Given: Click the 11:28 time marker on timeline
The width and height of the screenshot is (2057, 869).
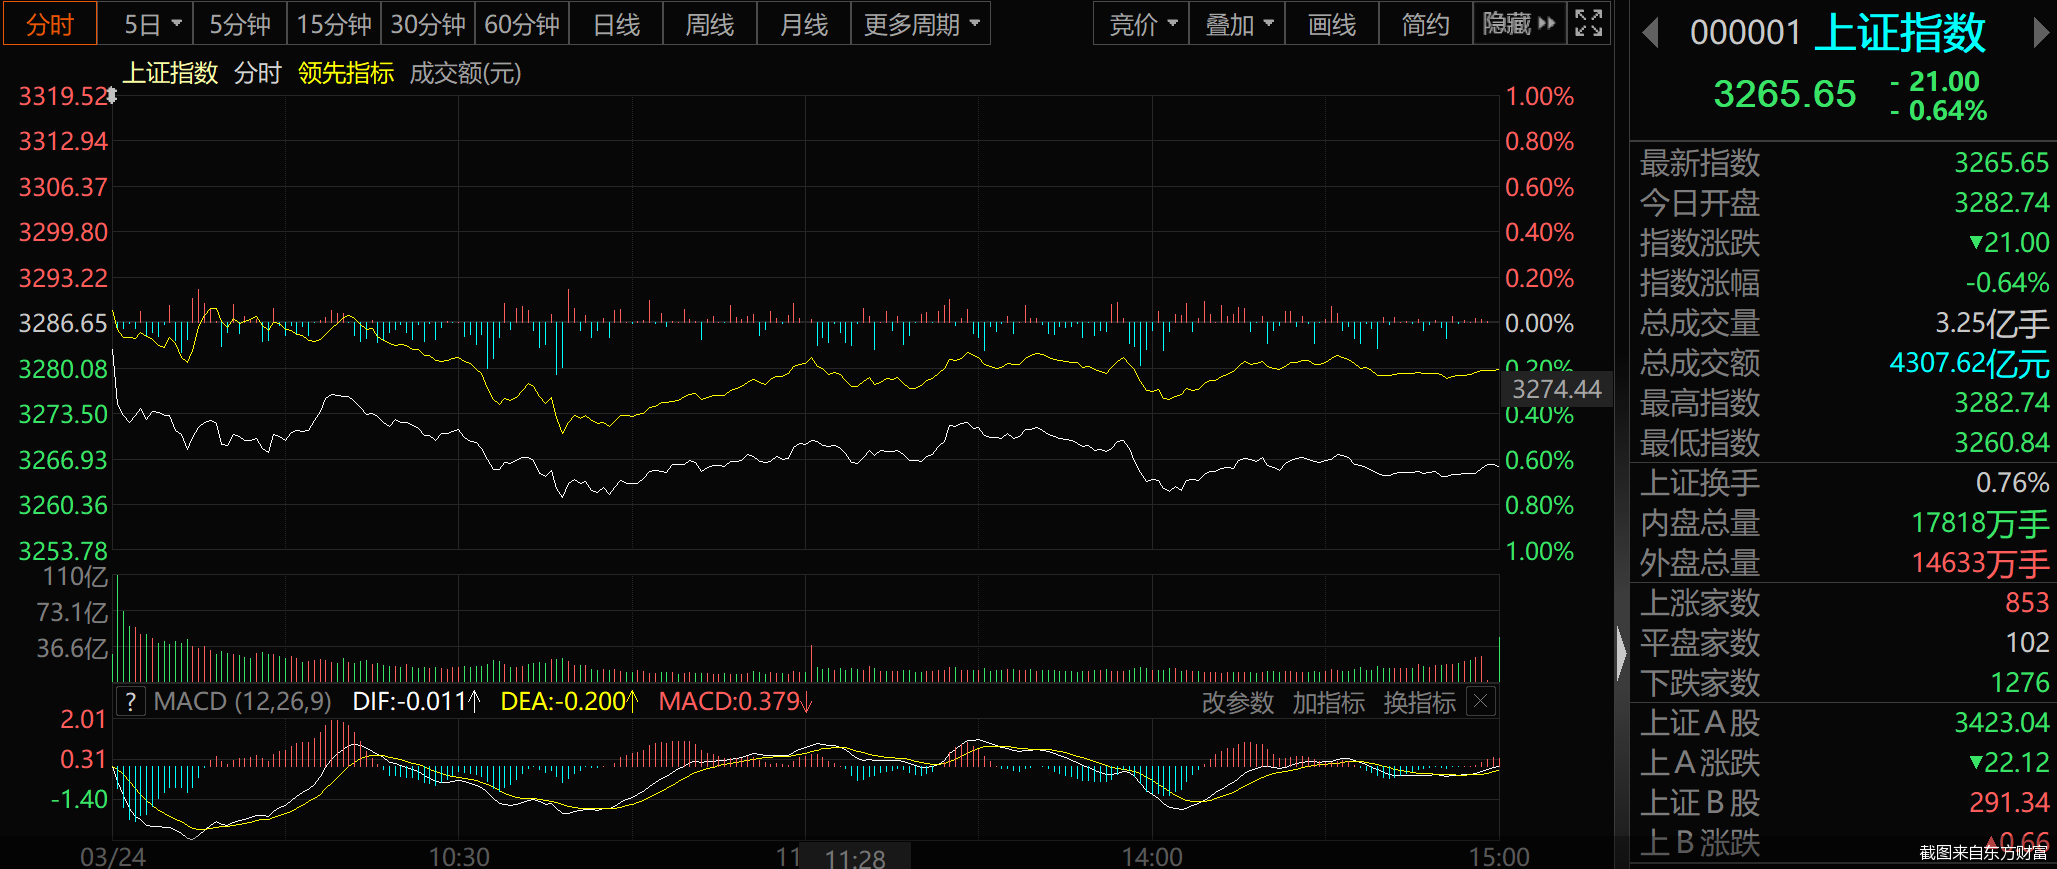Looking at the screenshot, I should pos(855,857).
